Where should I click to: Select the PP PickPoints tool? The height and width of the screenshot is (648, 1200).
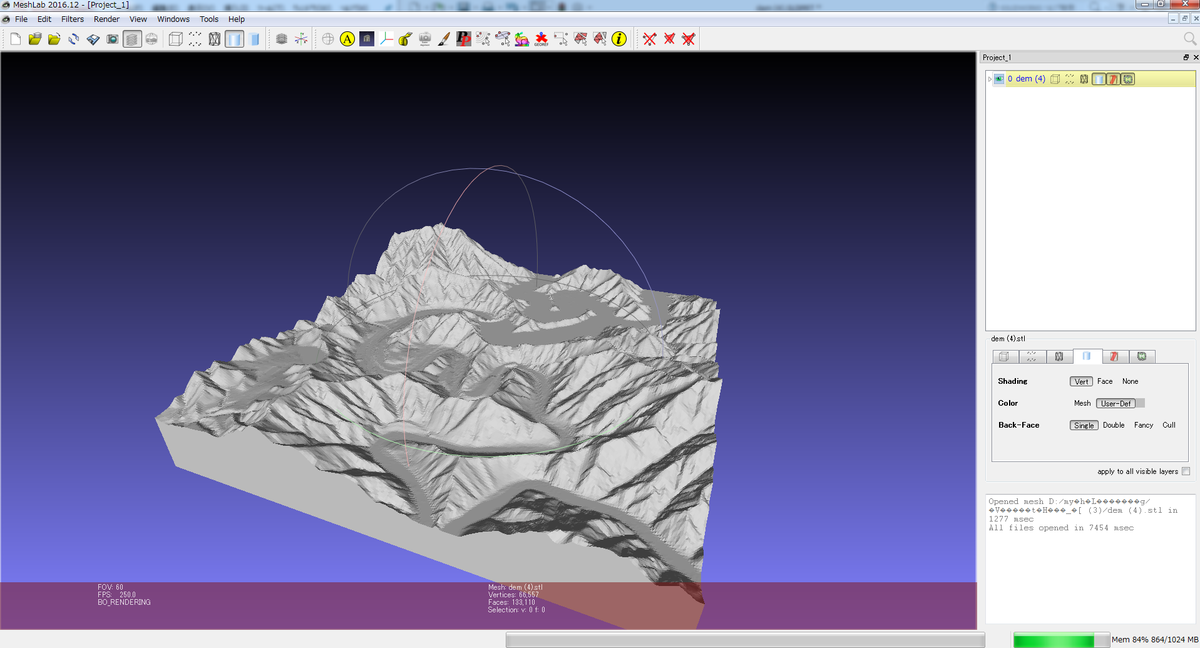463,39
